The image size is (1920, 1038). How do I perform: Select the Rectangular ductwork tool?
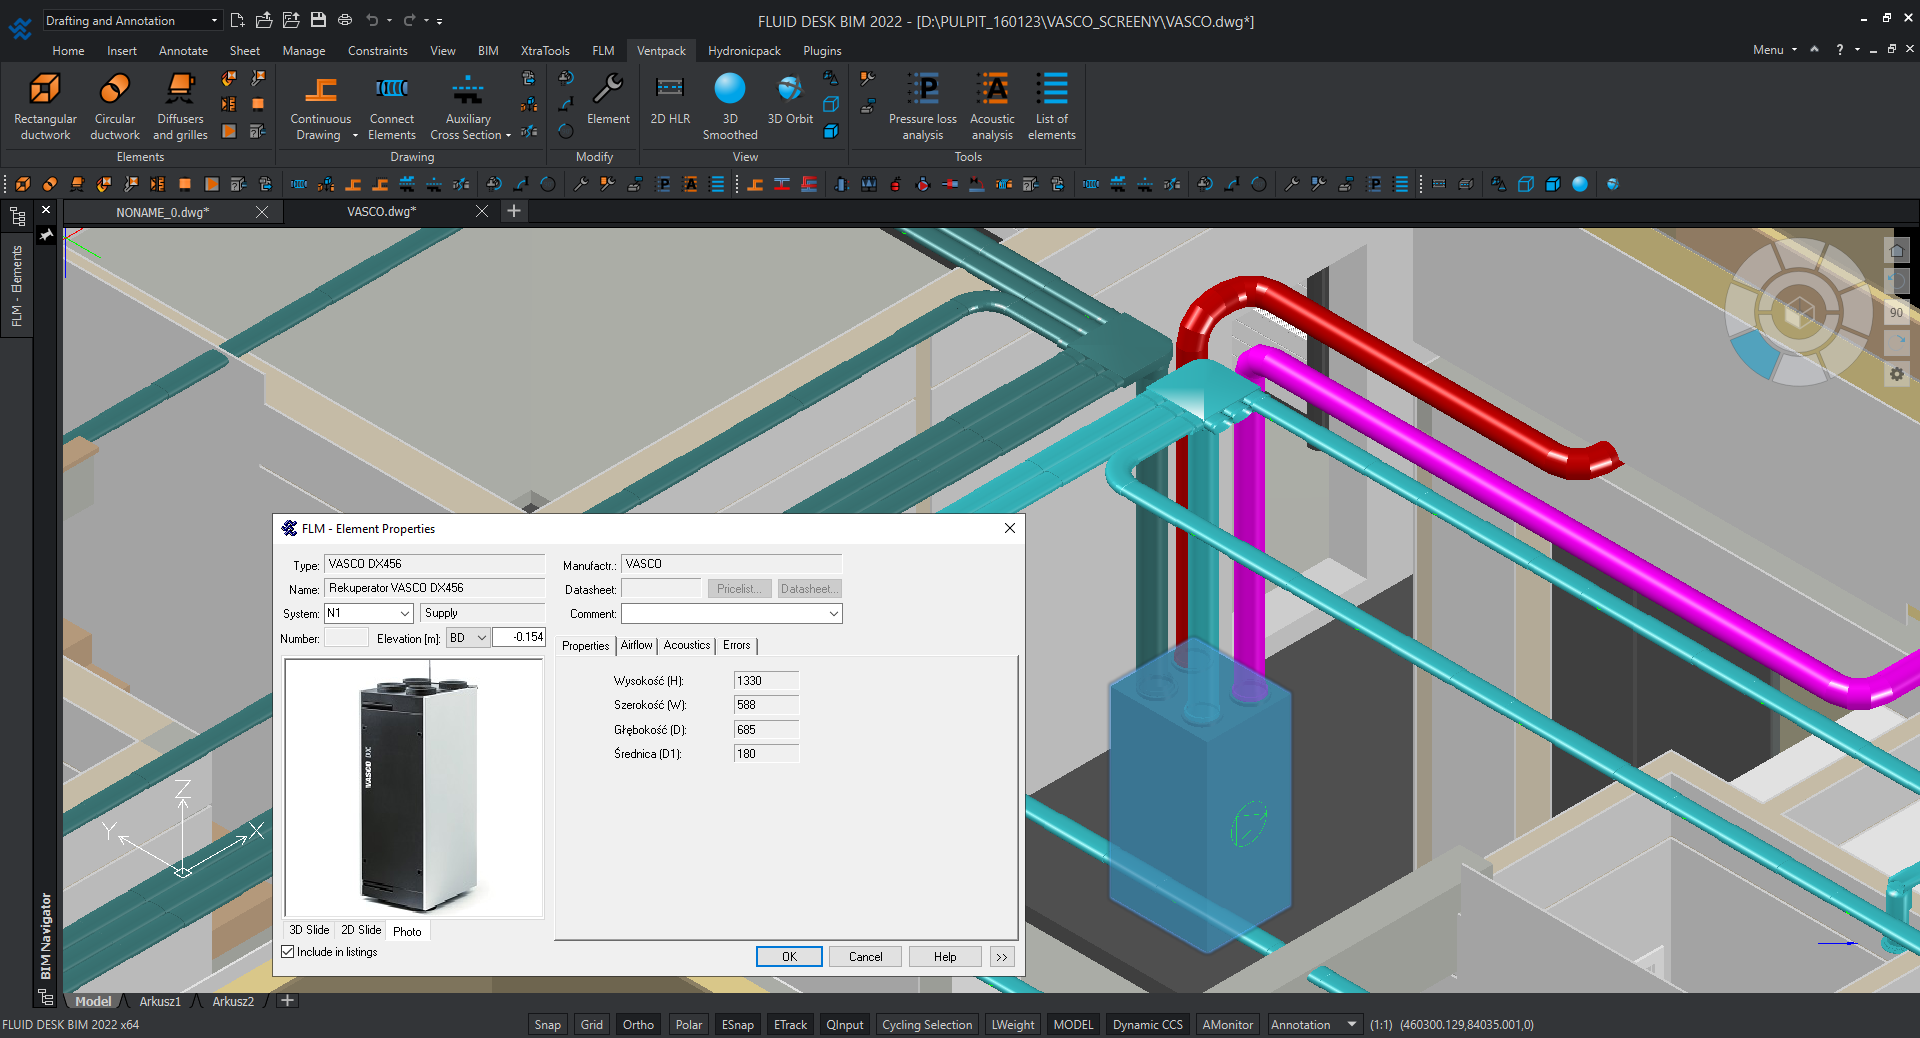click(45, 105)
